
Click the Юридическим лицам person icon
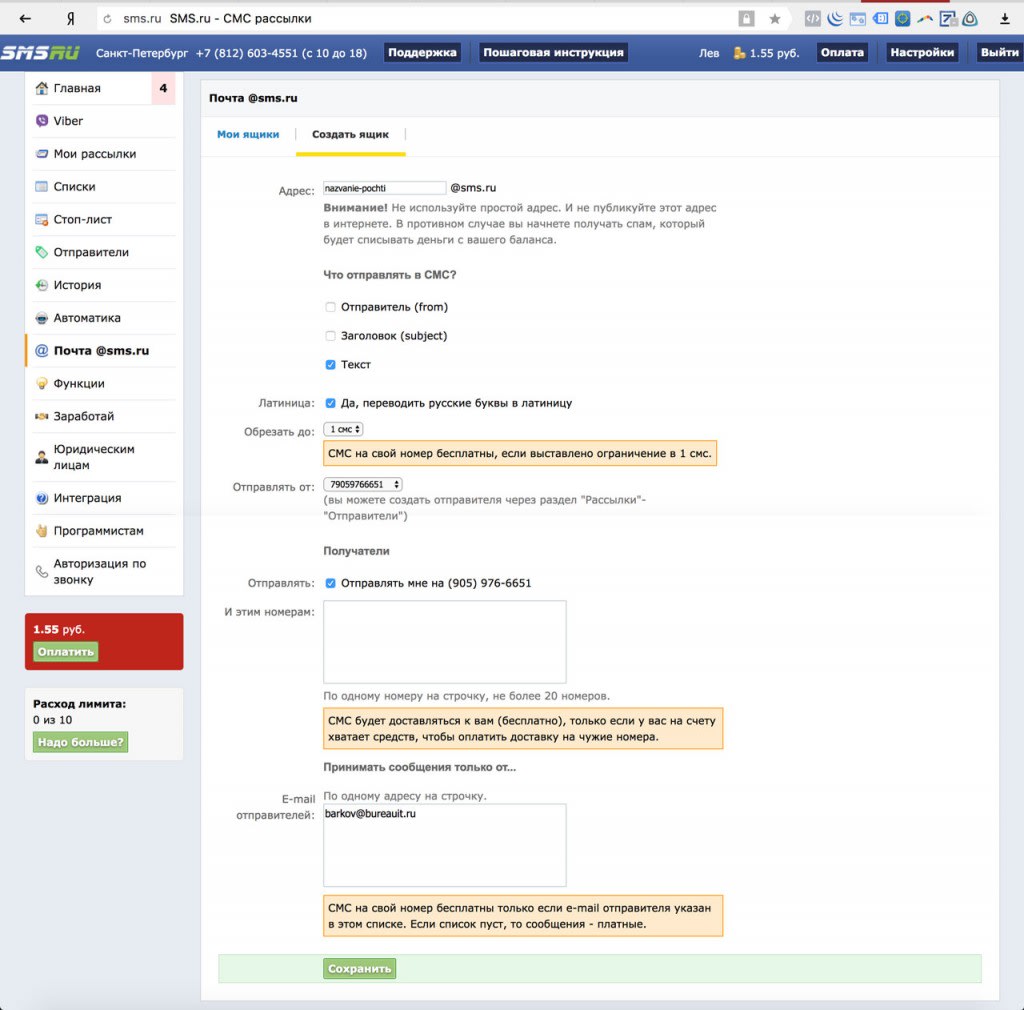coord(42,457)
